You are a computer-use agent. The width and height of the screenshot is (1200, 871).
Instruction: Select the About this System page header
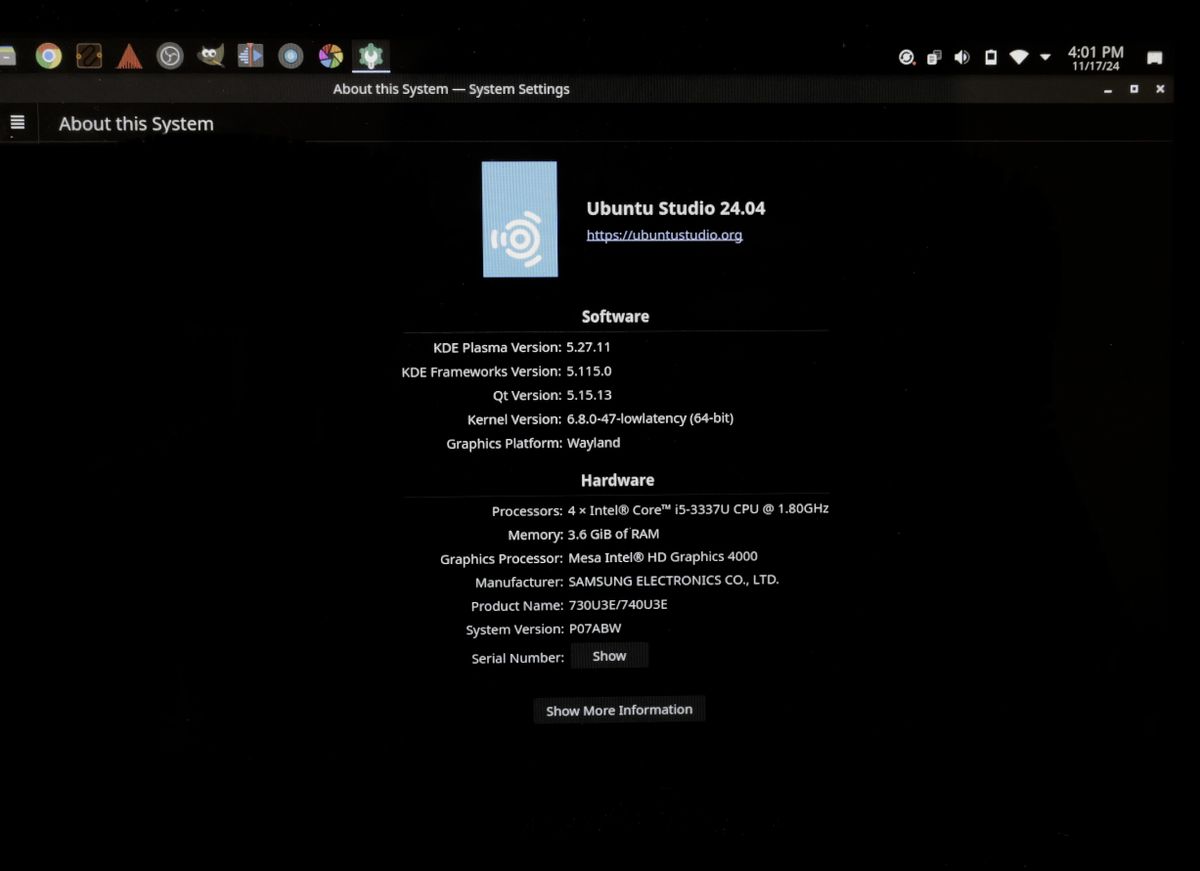(x=136, y=123)
